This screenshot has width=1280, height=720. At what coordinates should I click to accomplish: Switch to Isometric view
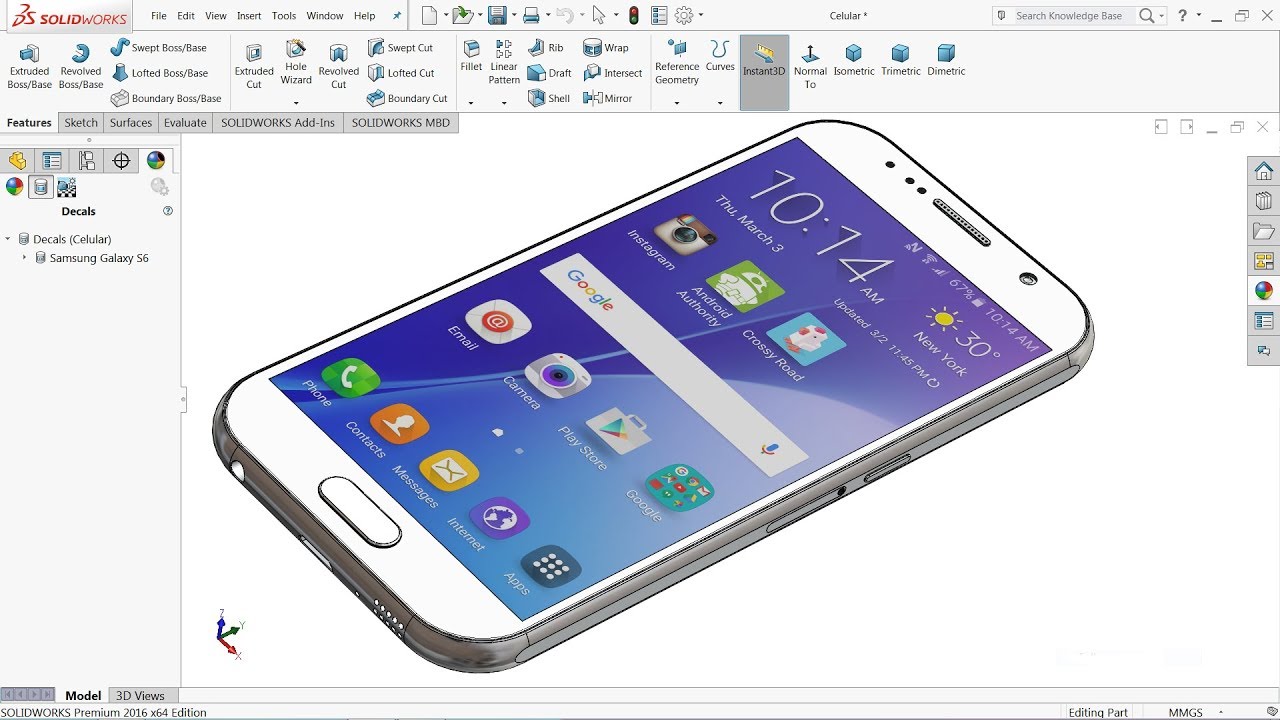coord(854,60)
